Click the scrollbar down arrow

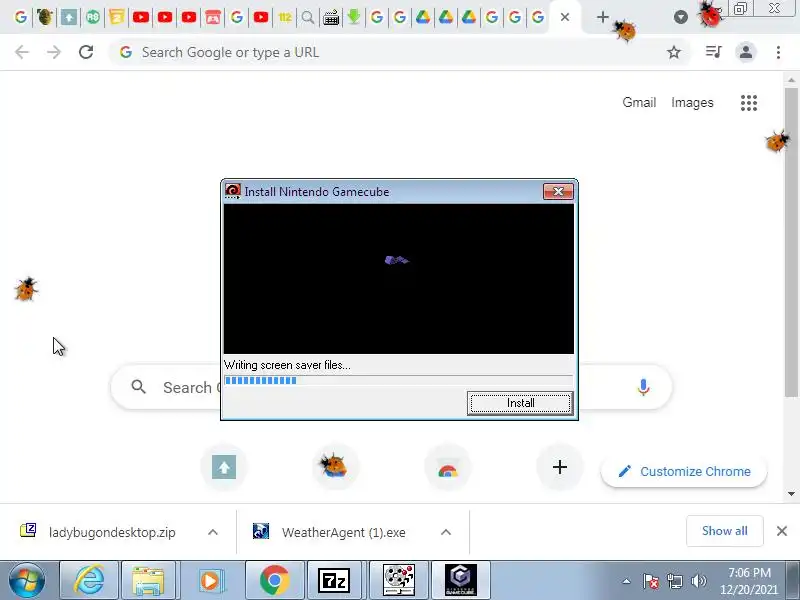pos(791,494)
